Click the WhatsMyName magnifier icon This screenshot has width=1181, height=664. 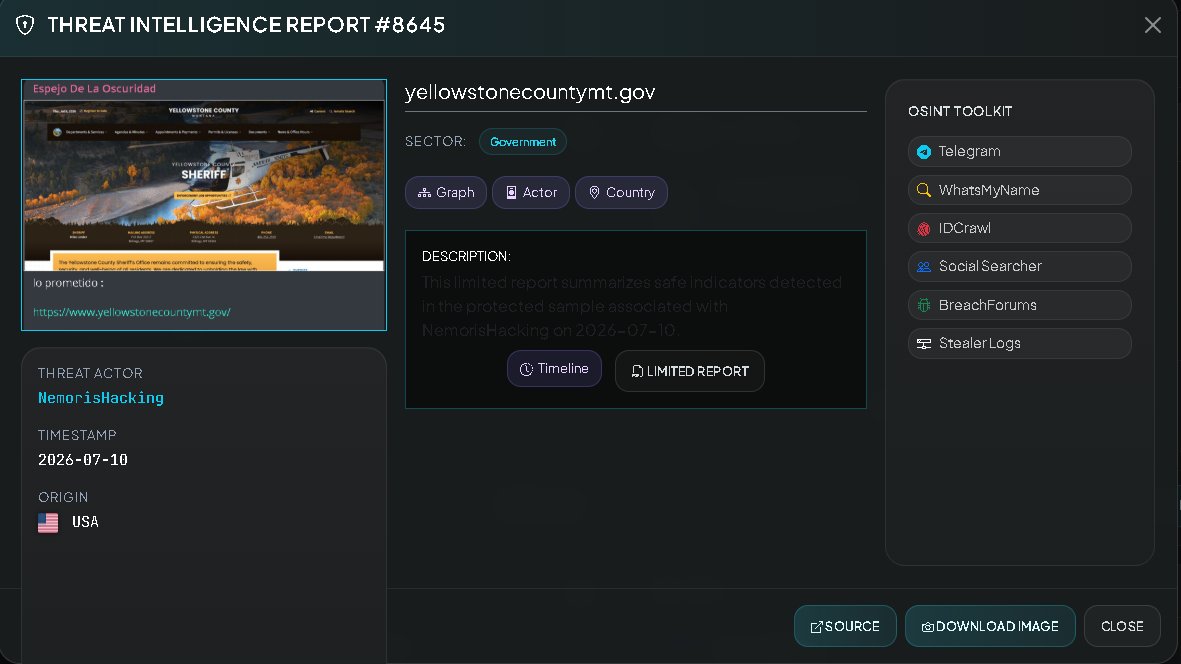[x=923, y=190]
